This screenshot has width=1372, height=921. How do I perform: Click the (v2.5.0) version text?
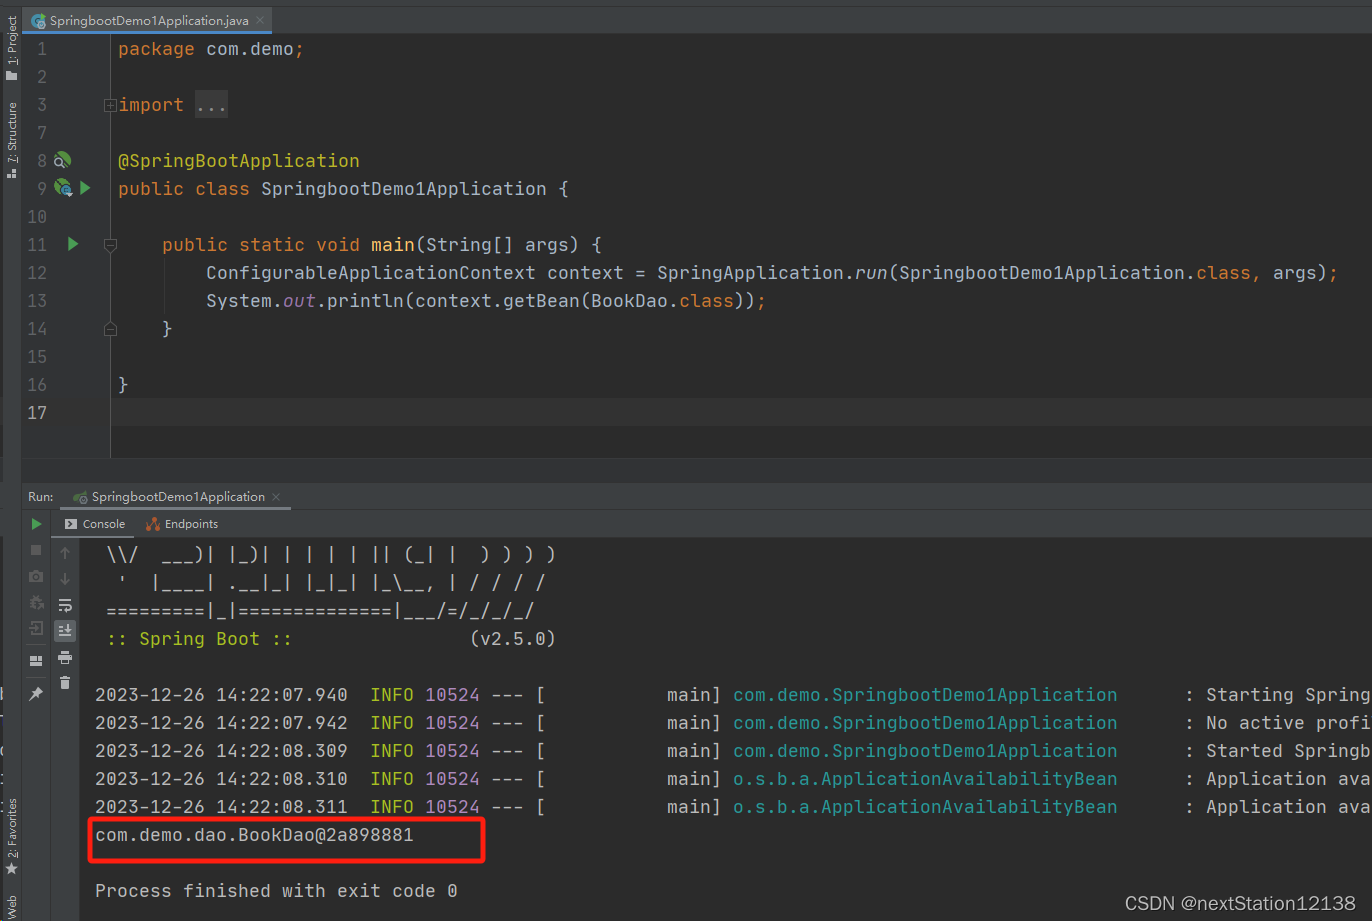(512, 639)
